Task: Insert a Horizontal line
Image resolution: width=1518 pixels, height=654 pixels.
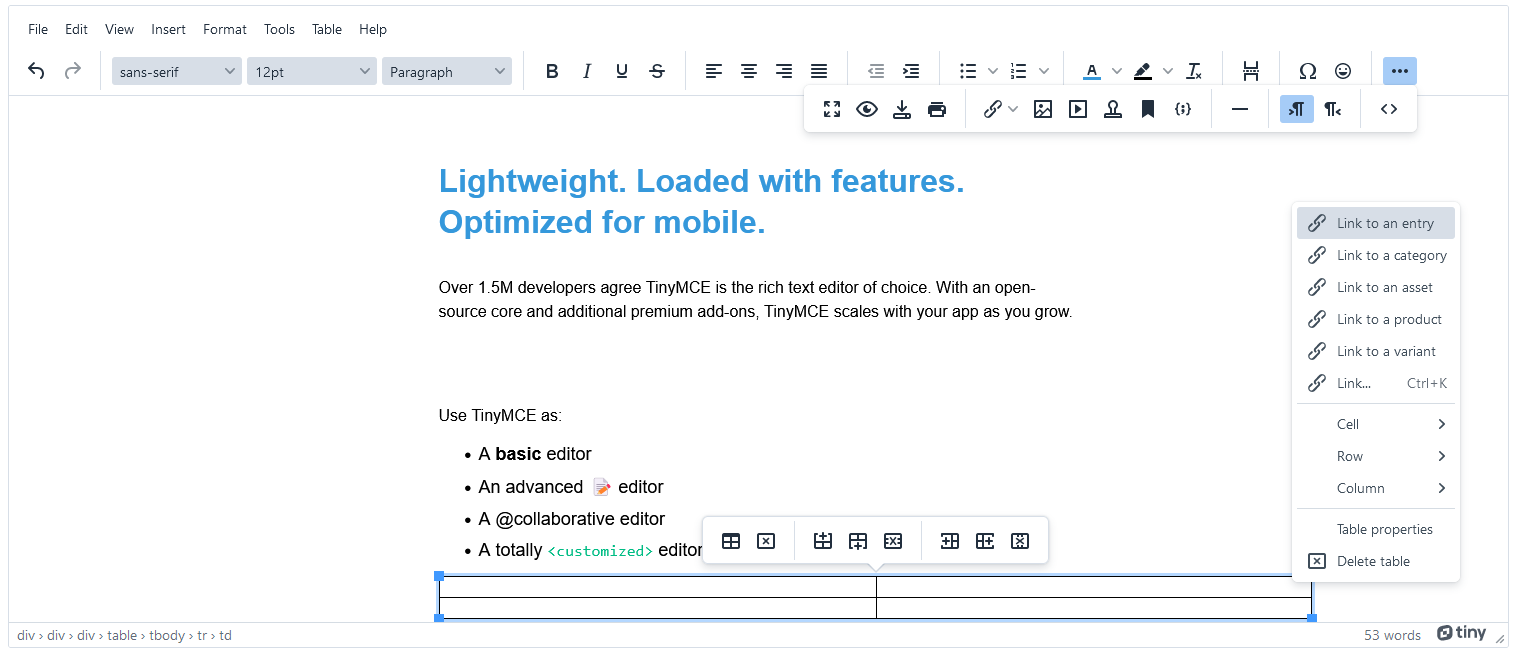Action: point(1239,109)
